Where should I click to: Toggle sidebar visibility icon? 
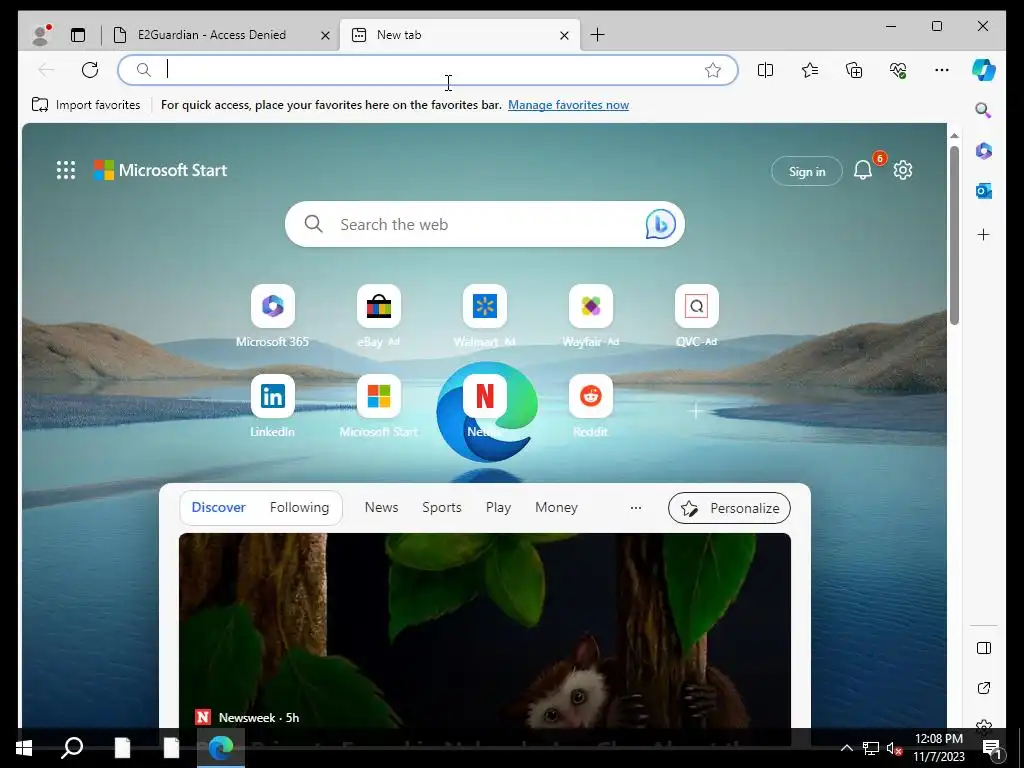coord(984,648)
